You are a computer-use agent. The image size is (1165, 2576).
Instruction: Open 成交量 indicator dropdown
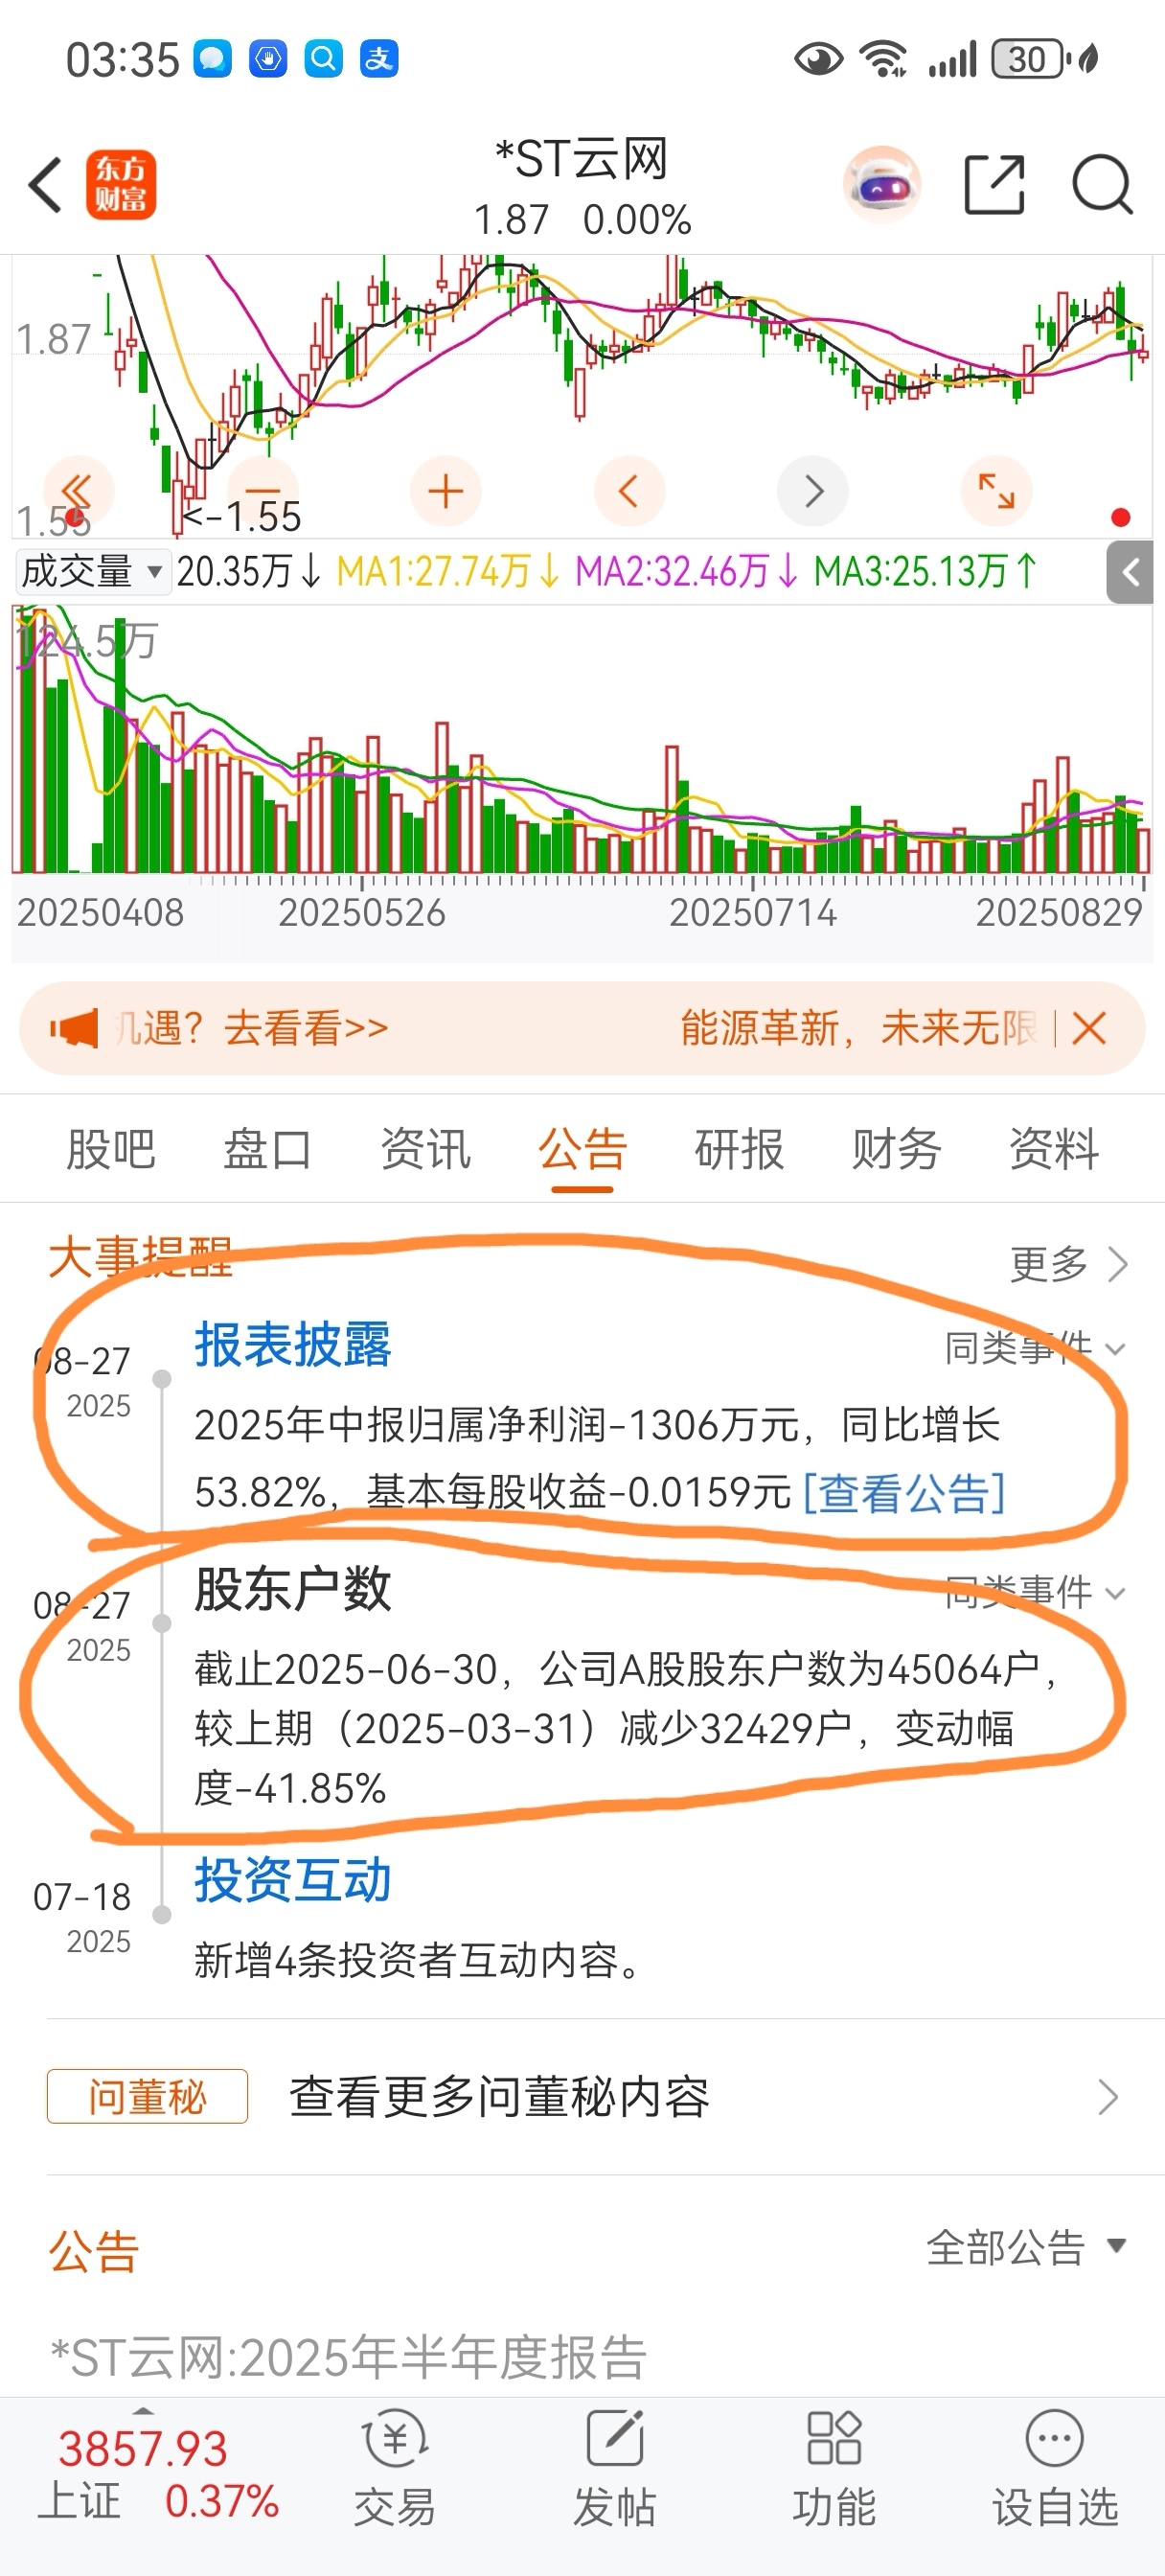[92, 571]
